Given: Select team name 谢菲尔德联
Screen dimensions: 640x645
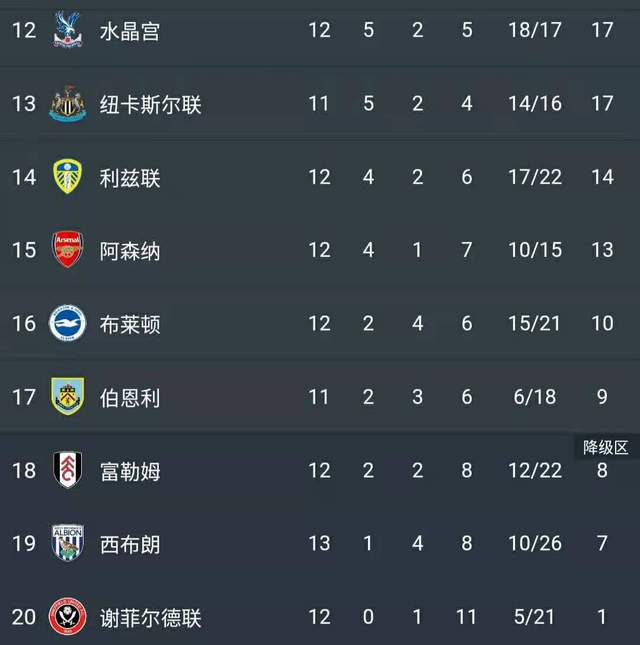Looking at the screenshot, I should pos(151,618).
